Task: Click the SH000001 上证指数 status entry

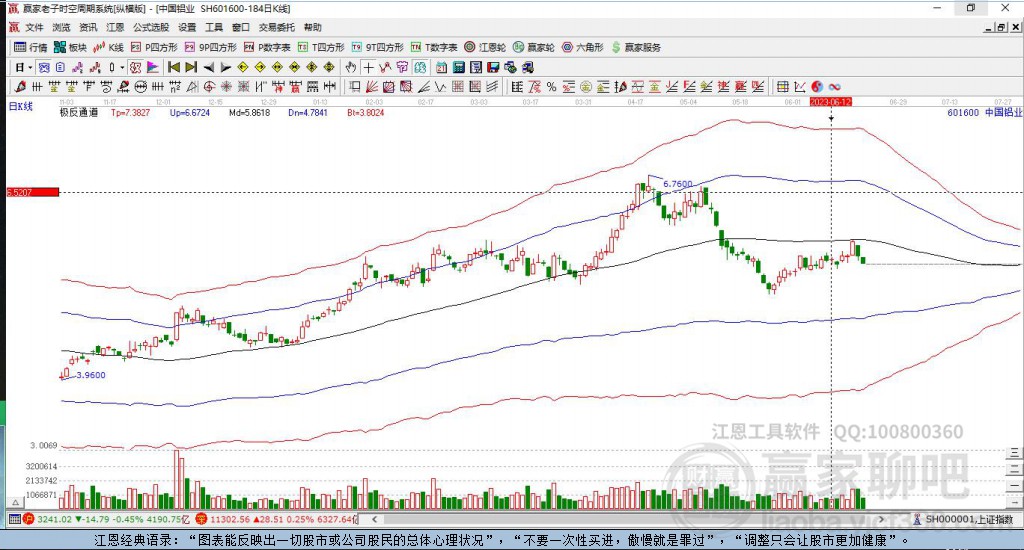Action: point(969,519)
